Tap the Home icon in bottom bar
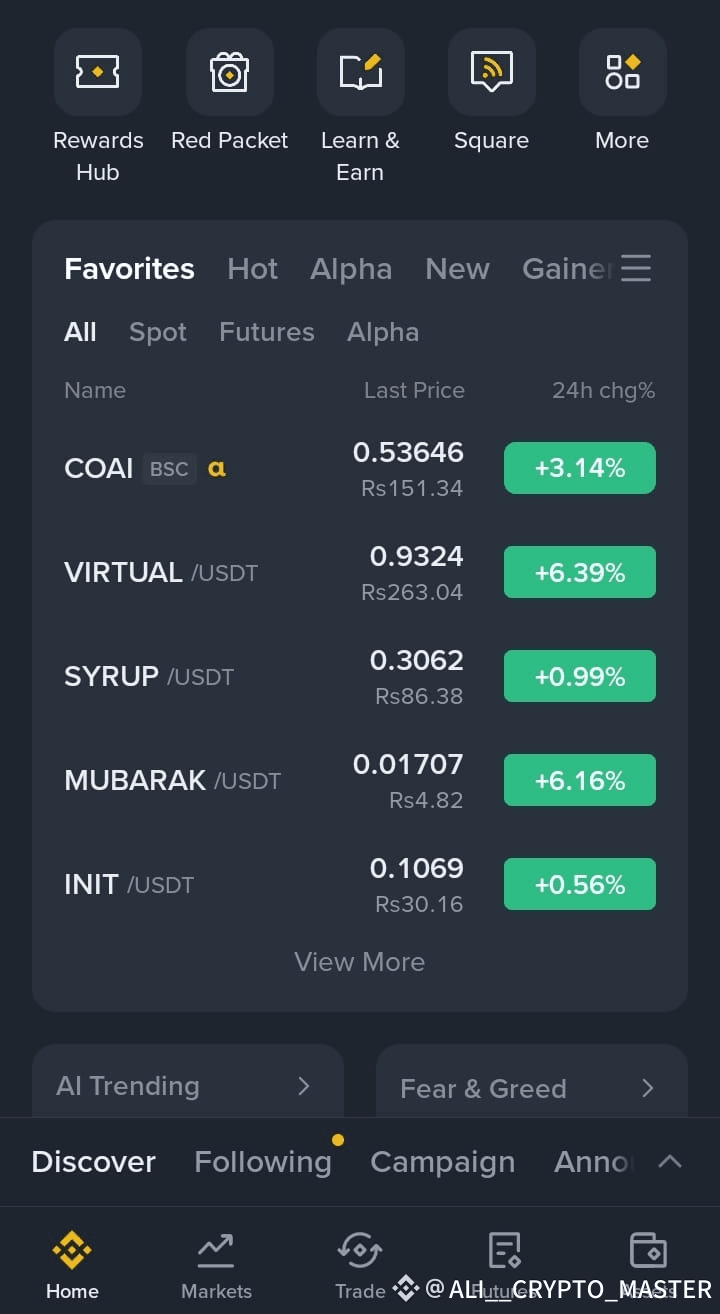Screen dimensions: 720x1314 (x=72, y=1265)
